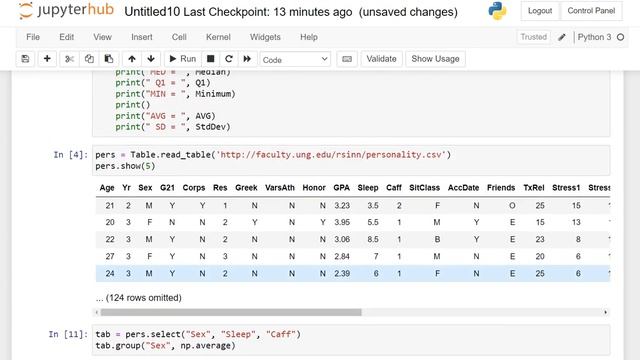Click the Show Usage button
640x360 pixels.
(x=436, y=59)
